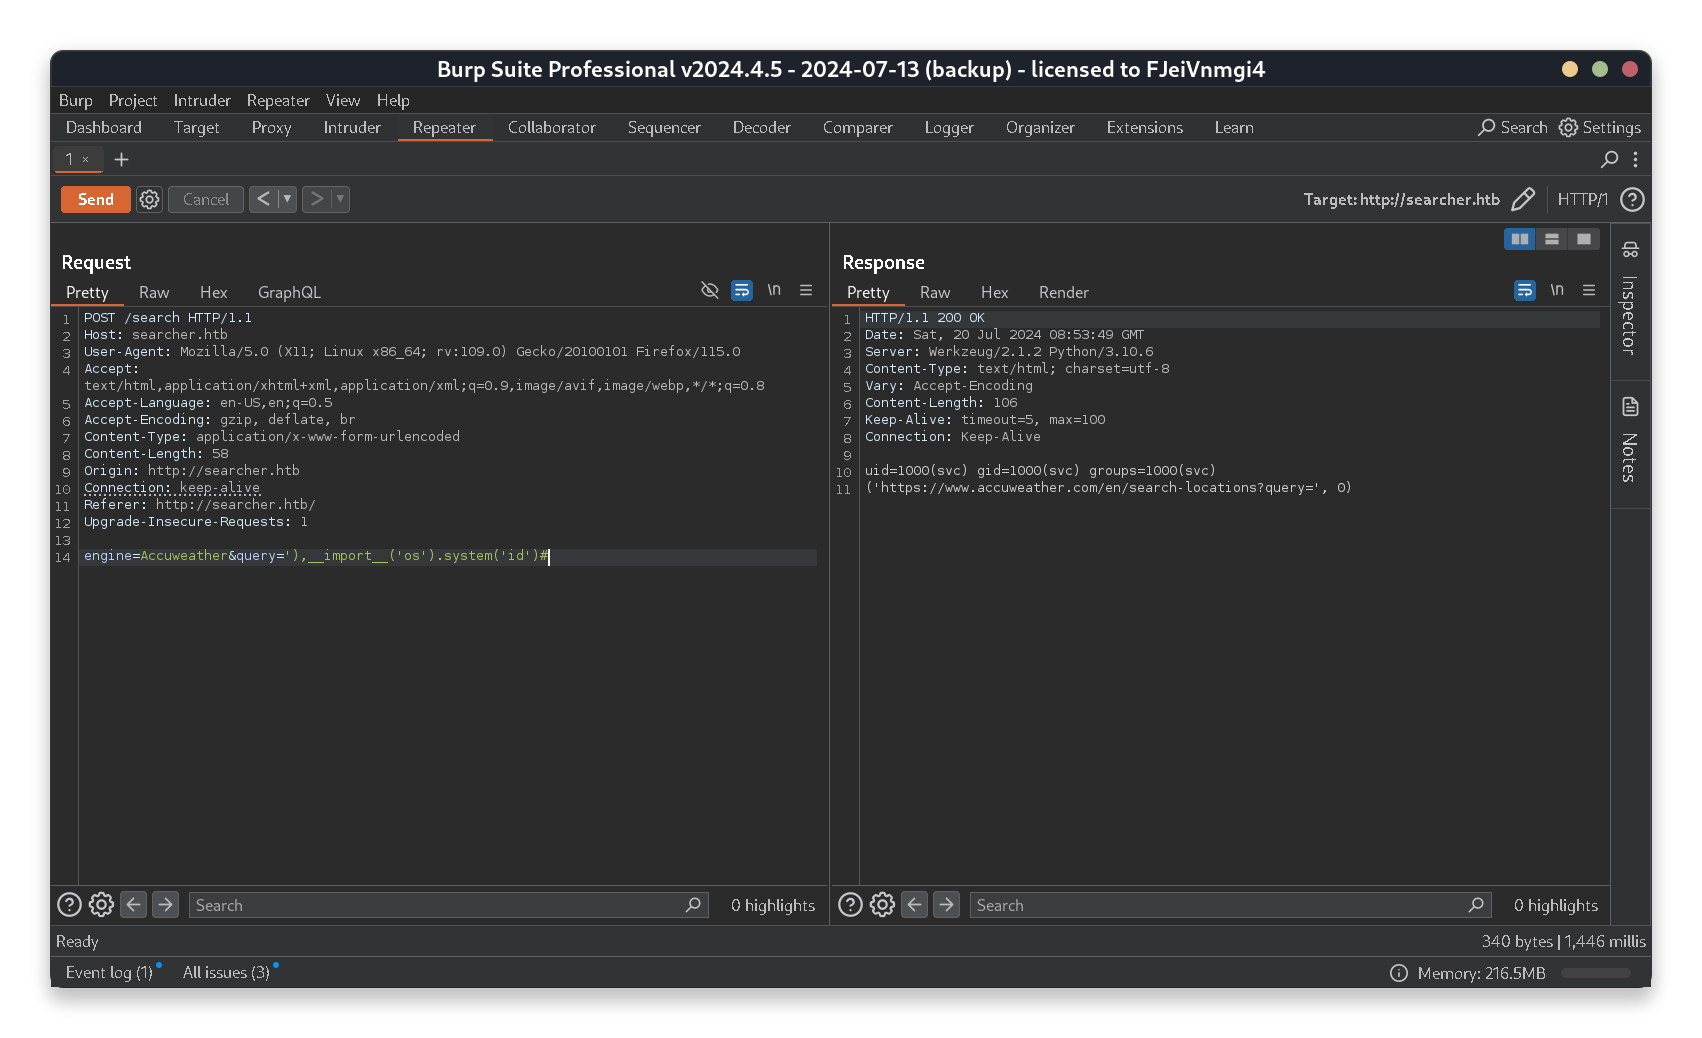Image resolution: width=1702 pixels, height=1038 pixels.
Task: Toggle line wrap in request editor
Action: pyautogui.click(x=742, y=290)
